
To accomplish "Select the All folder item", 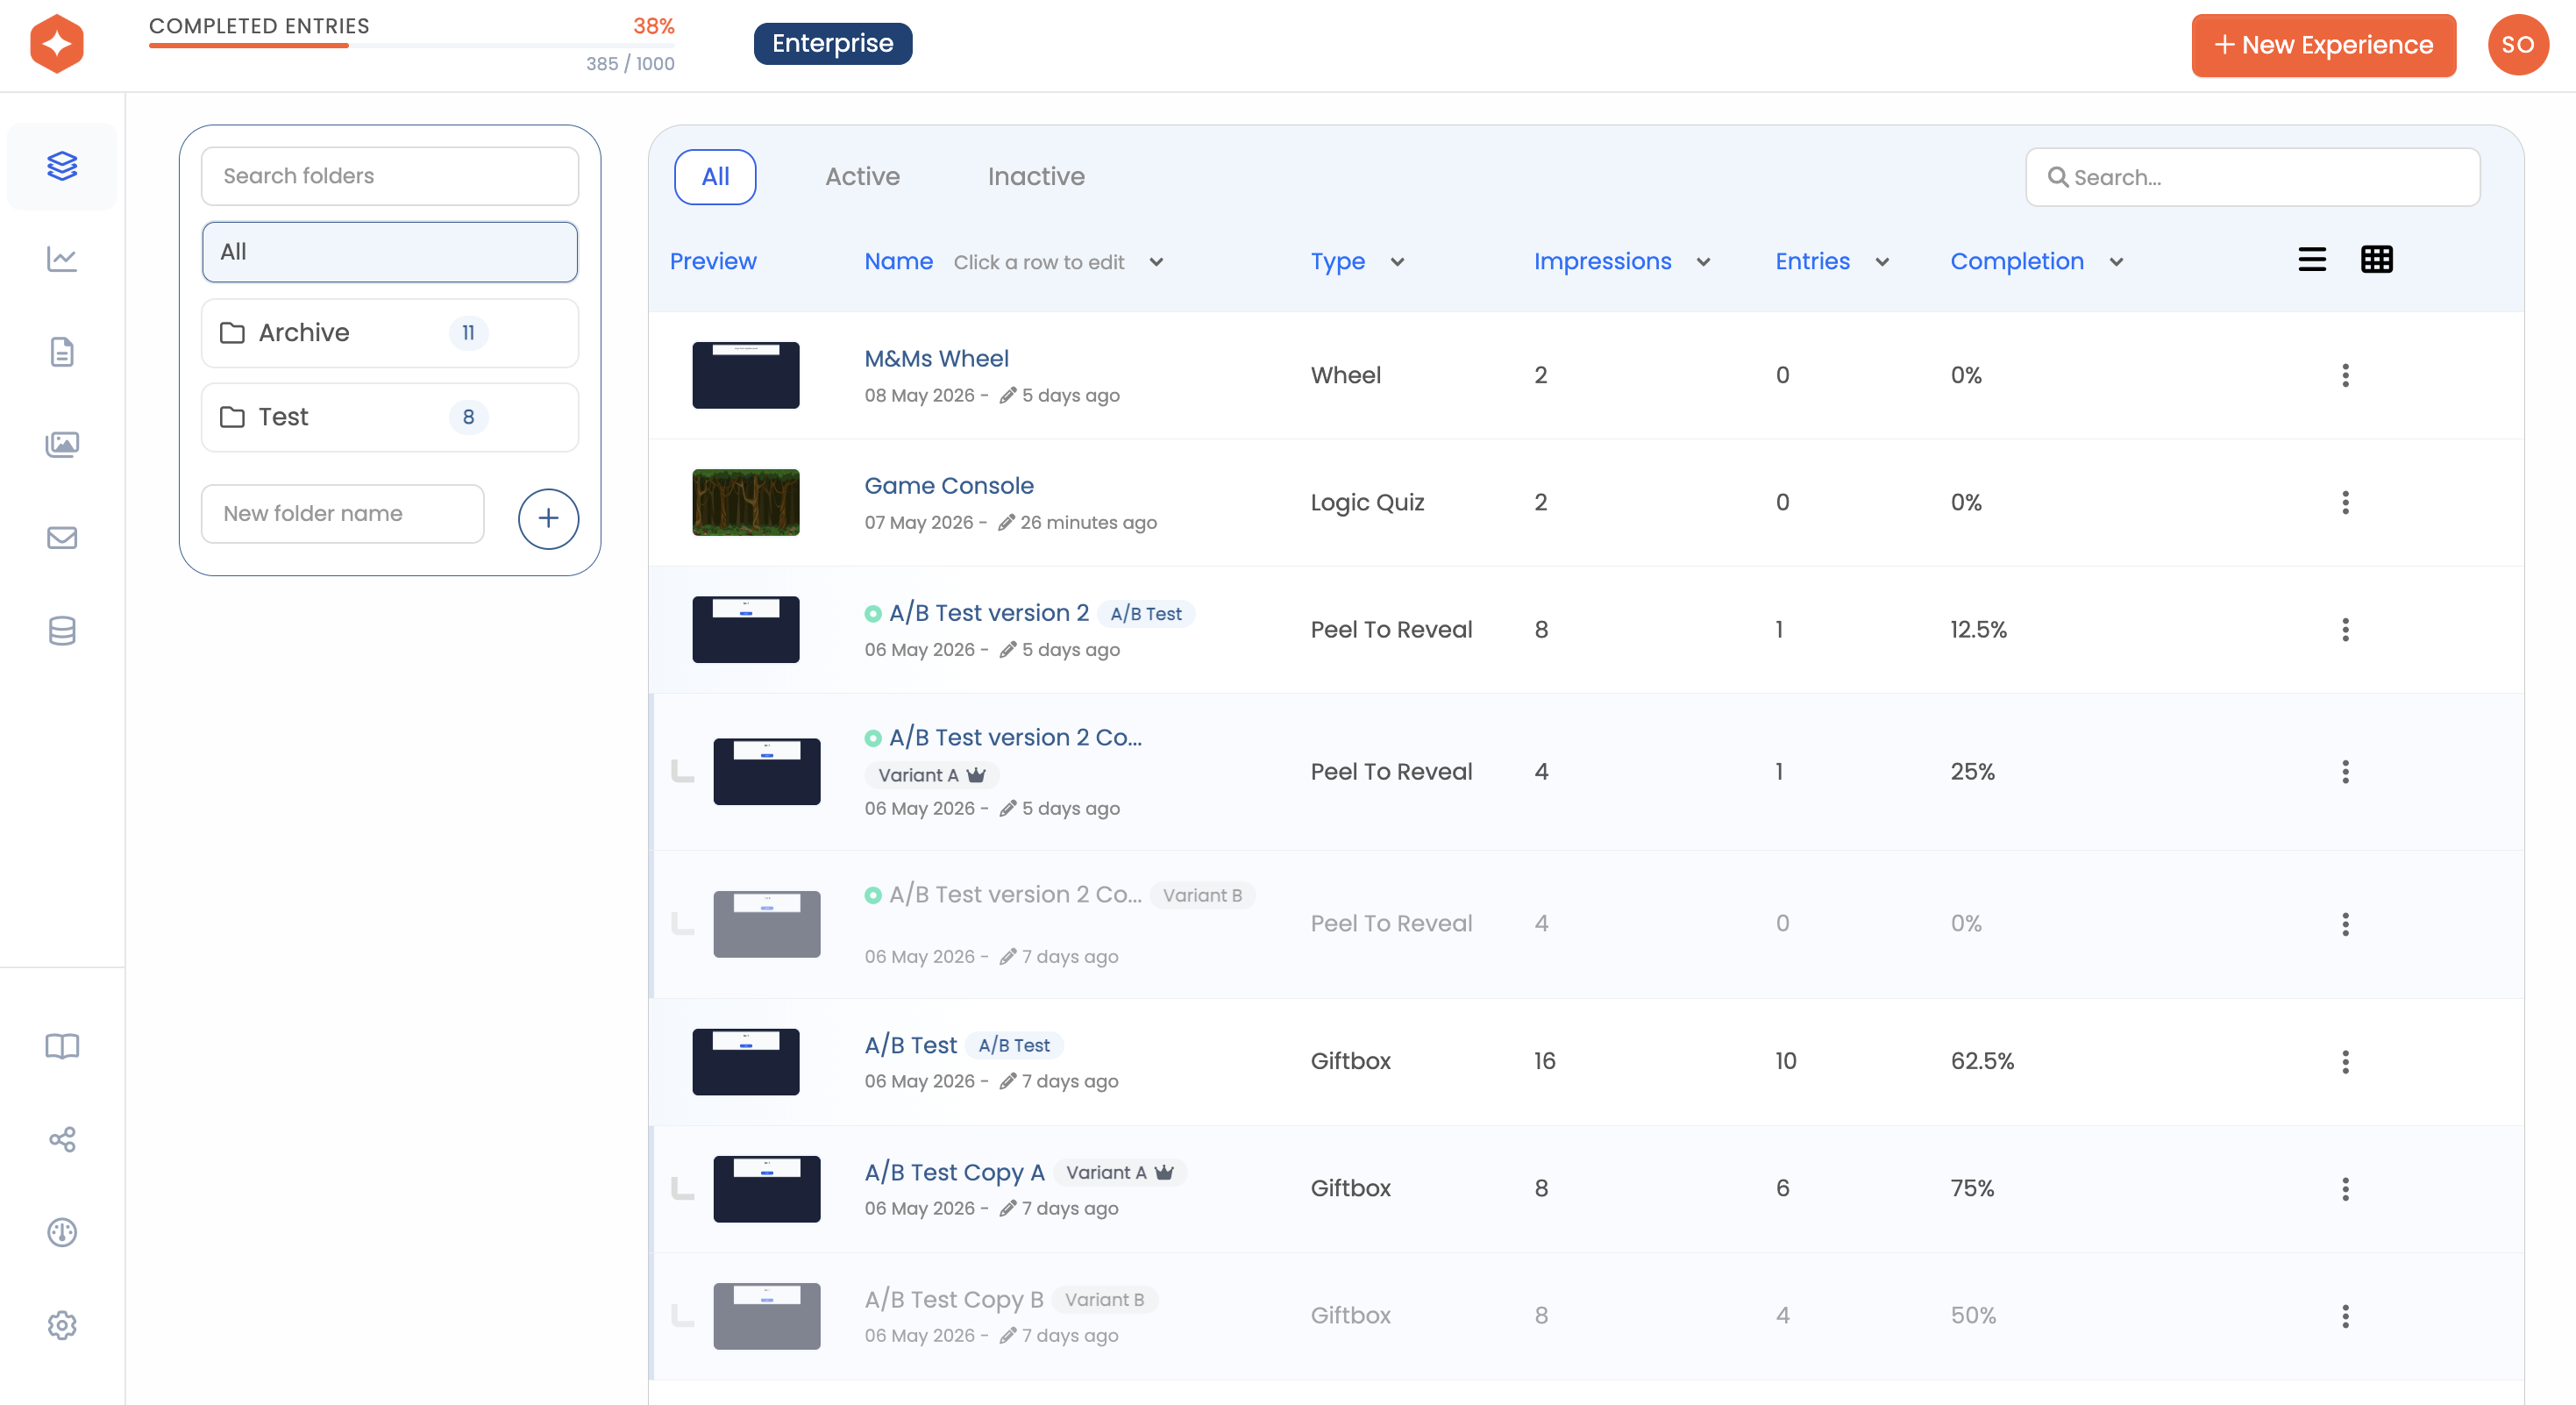I will 390,252.
